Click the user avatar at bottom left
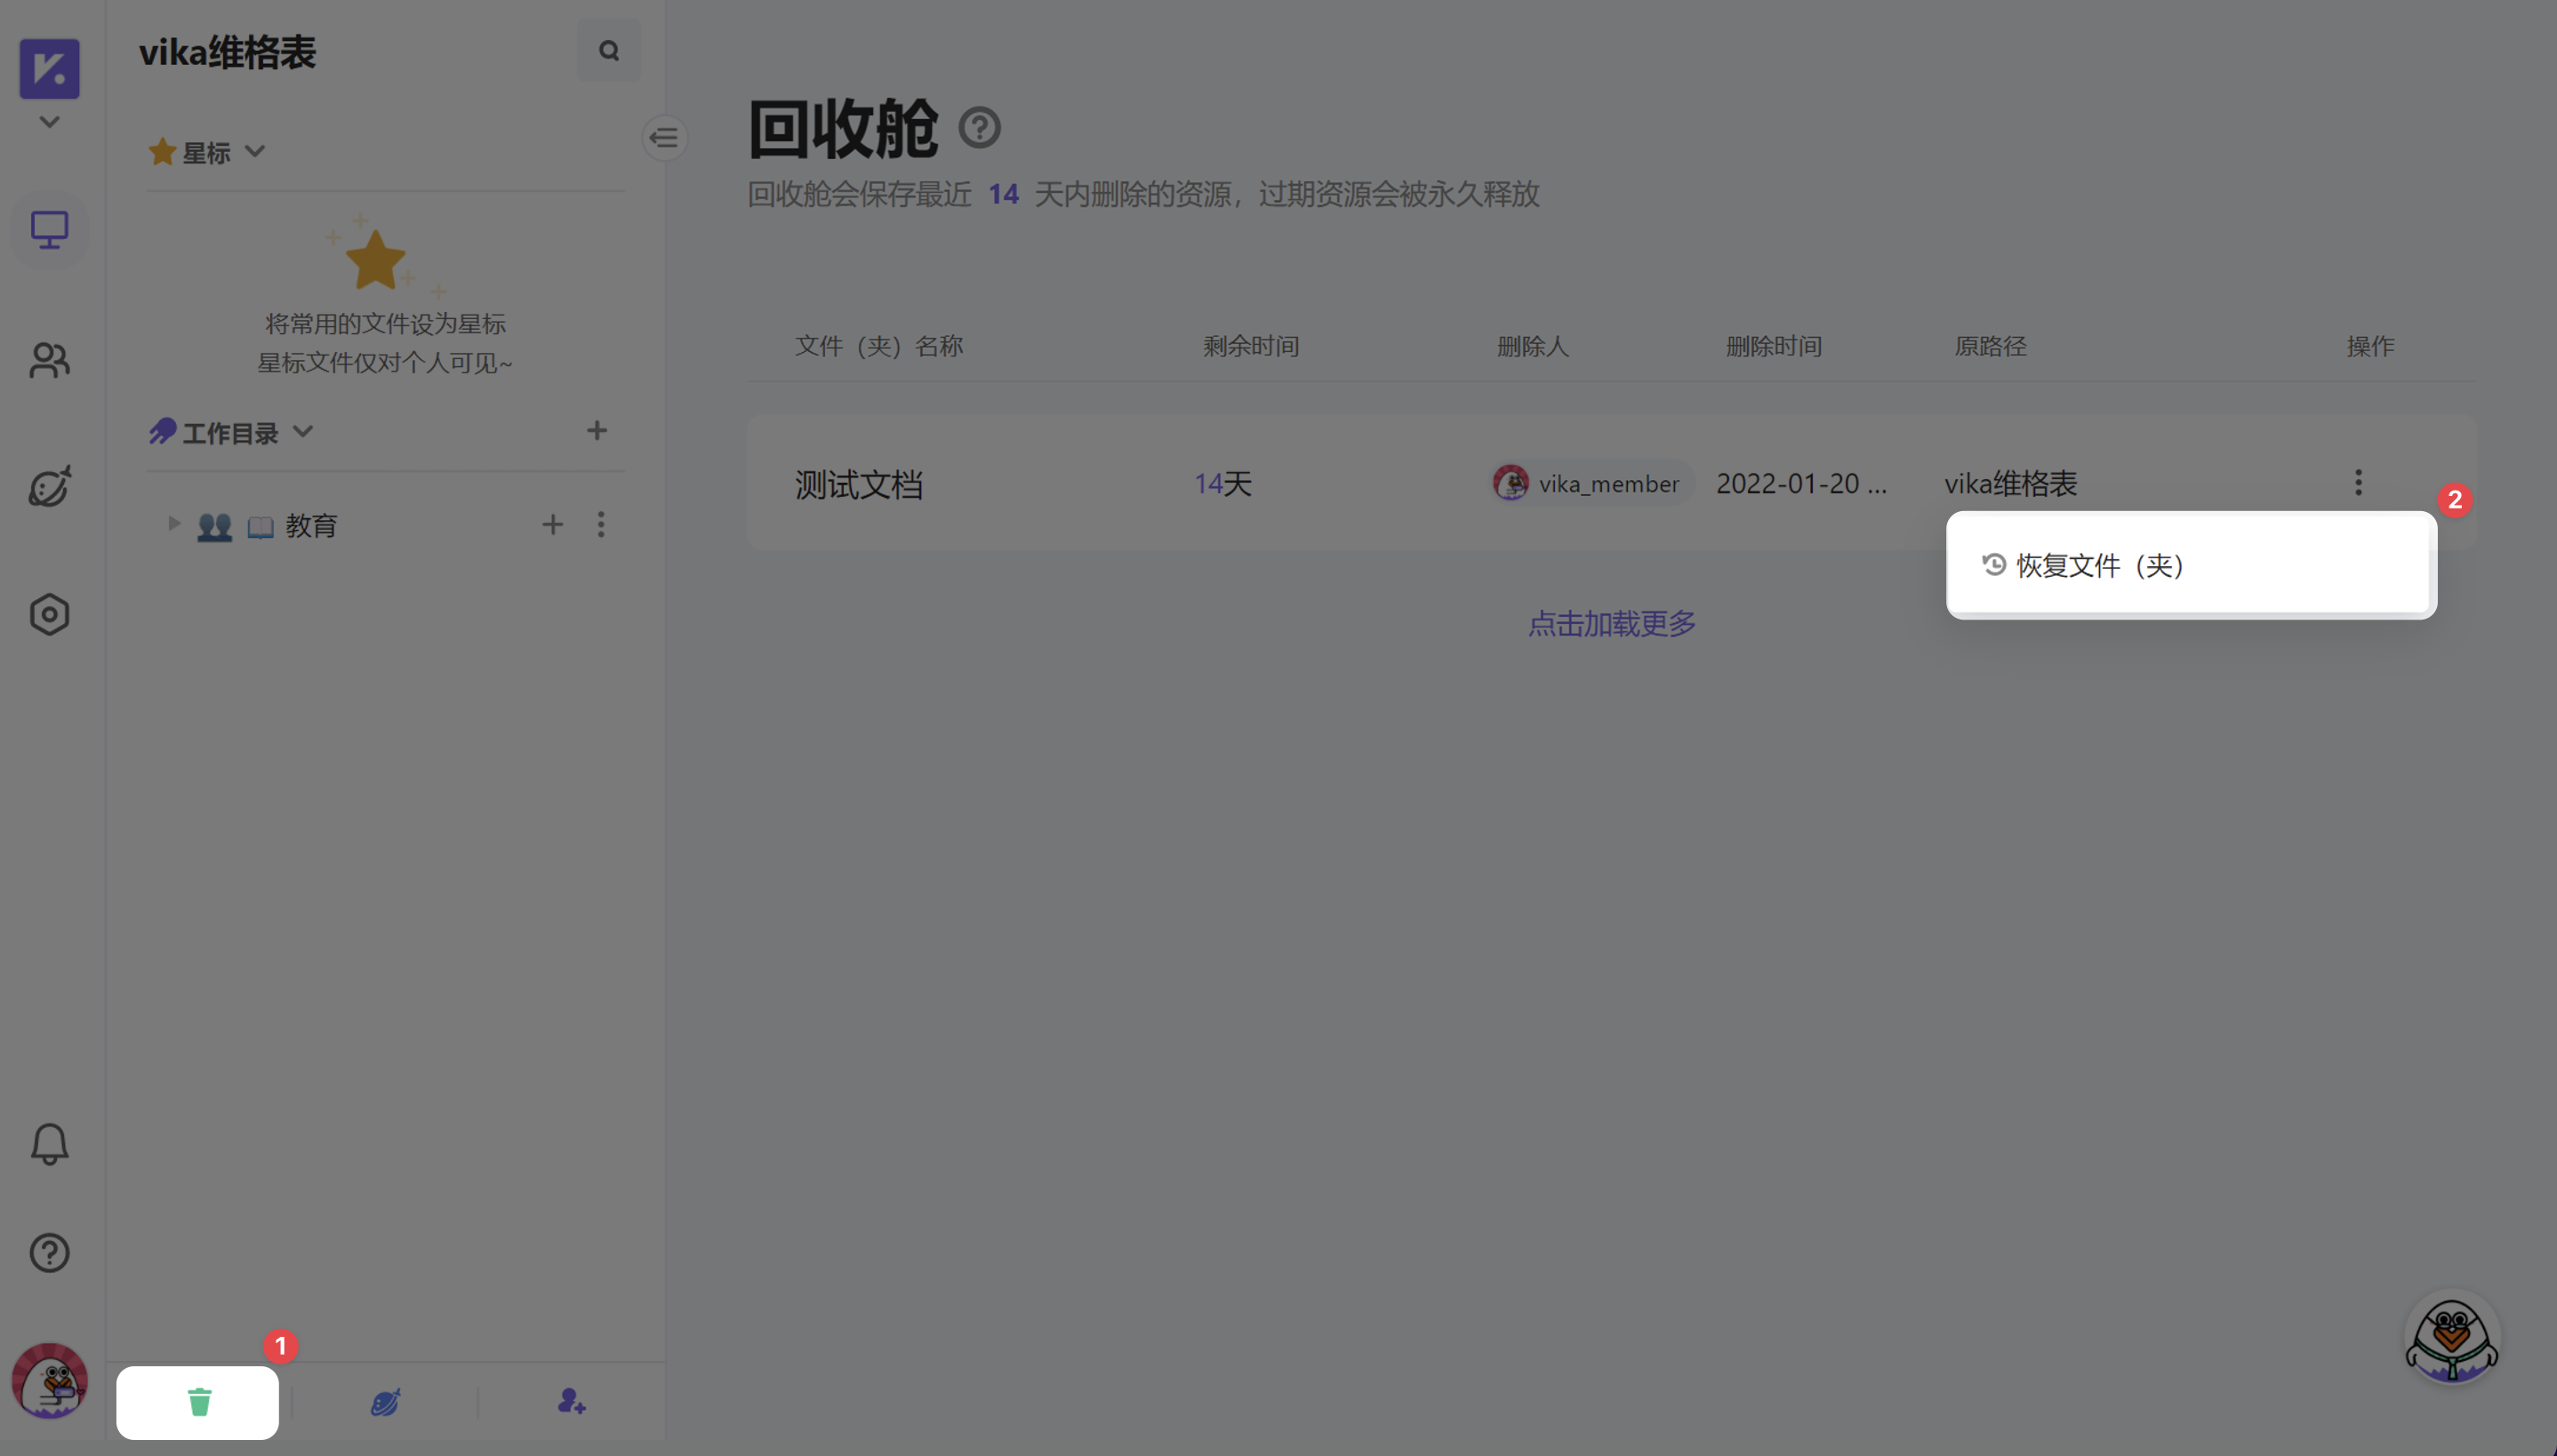 click(x=49, y=1381)
